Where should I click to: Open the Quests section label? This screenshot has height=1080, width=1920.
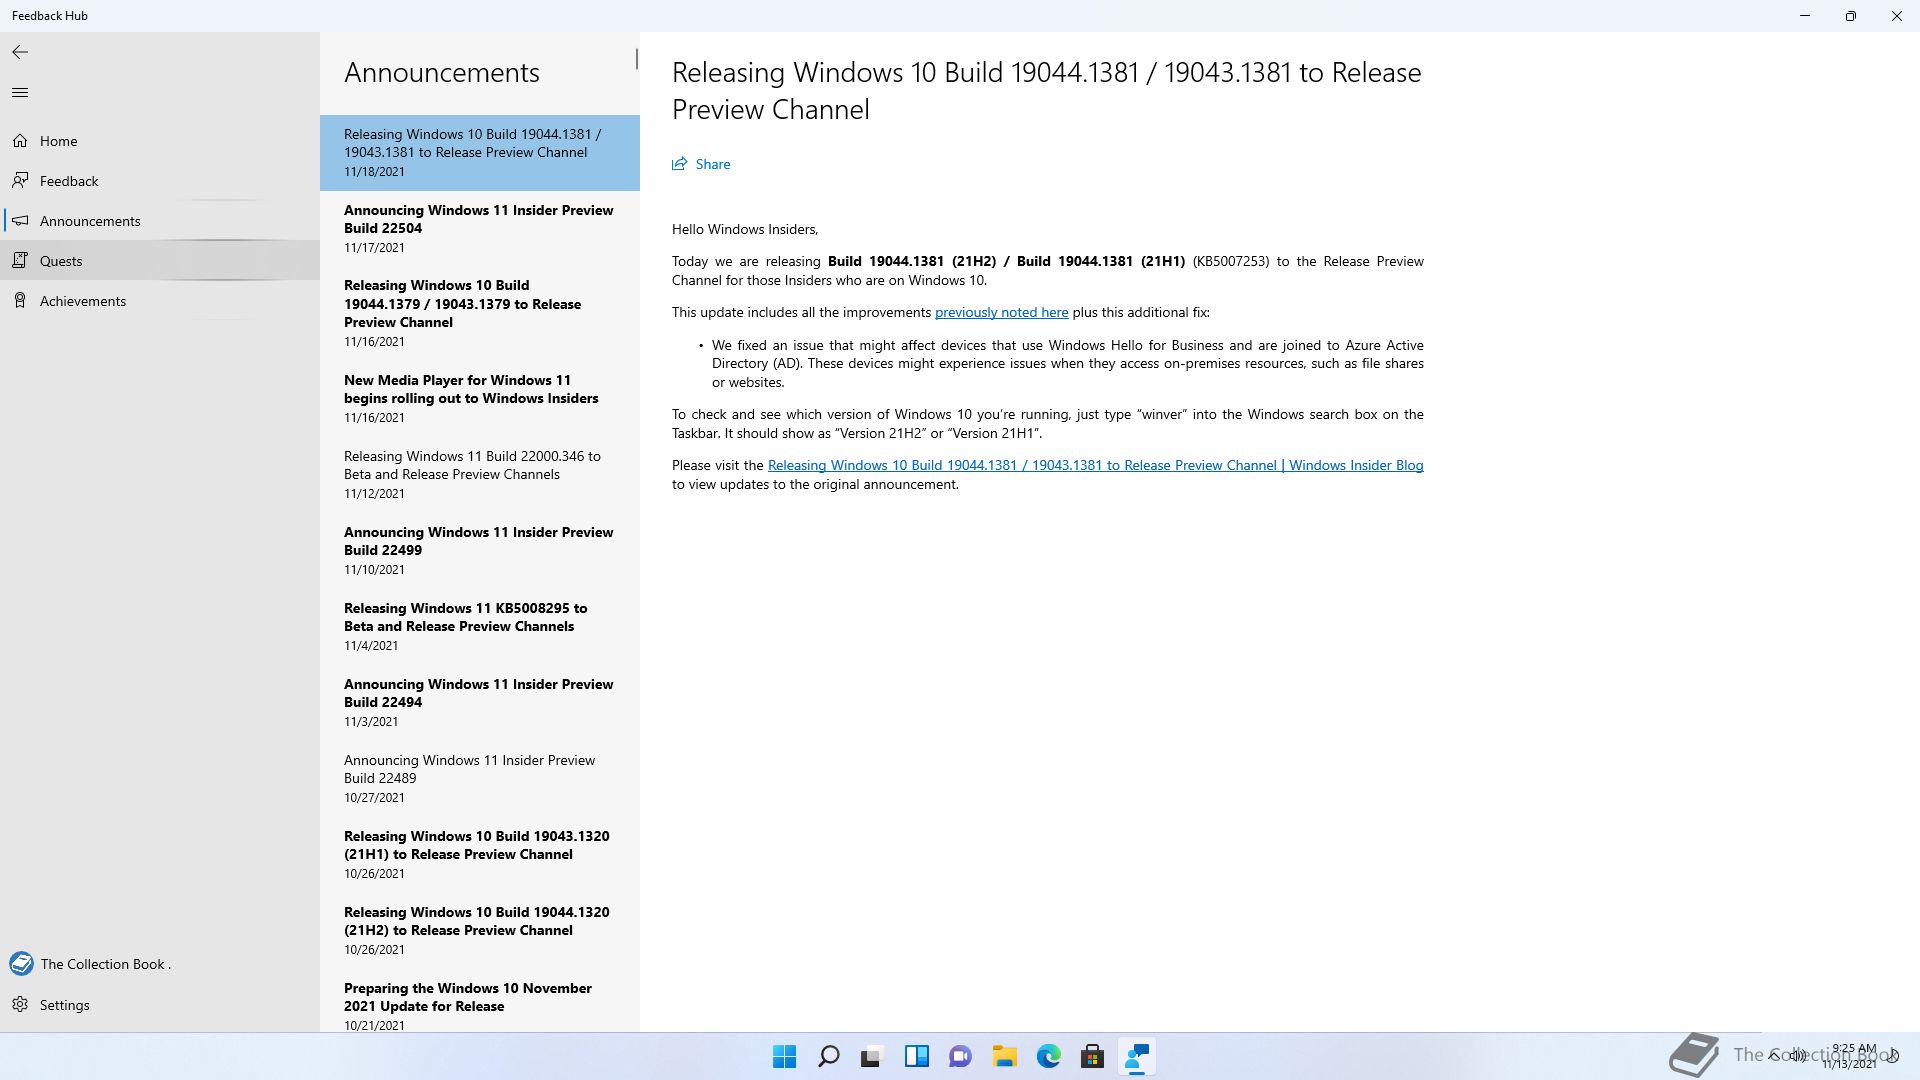click(x=61, y=261)
